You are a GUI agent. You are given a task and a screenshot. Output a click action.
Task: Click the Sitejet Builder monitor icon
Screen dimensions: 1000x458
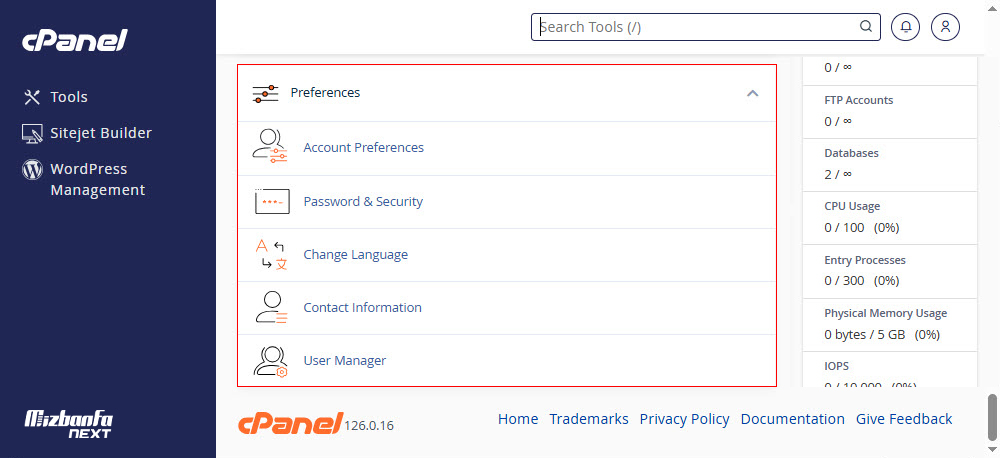(32, 133)
